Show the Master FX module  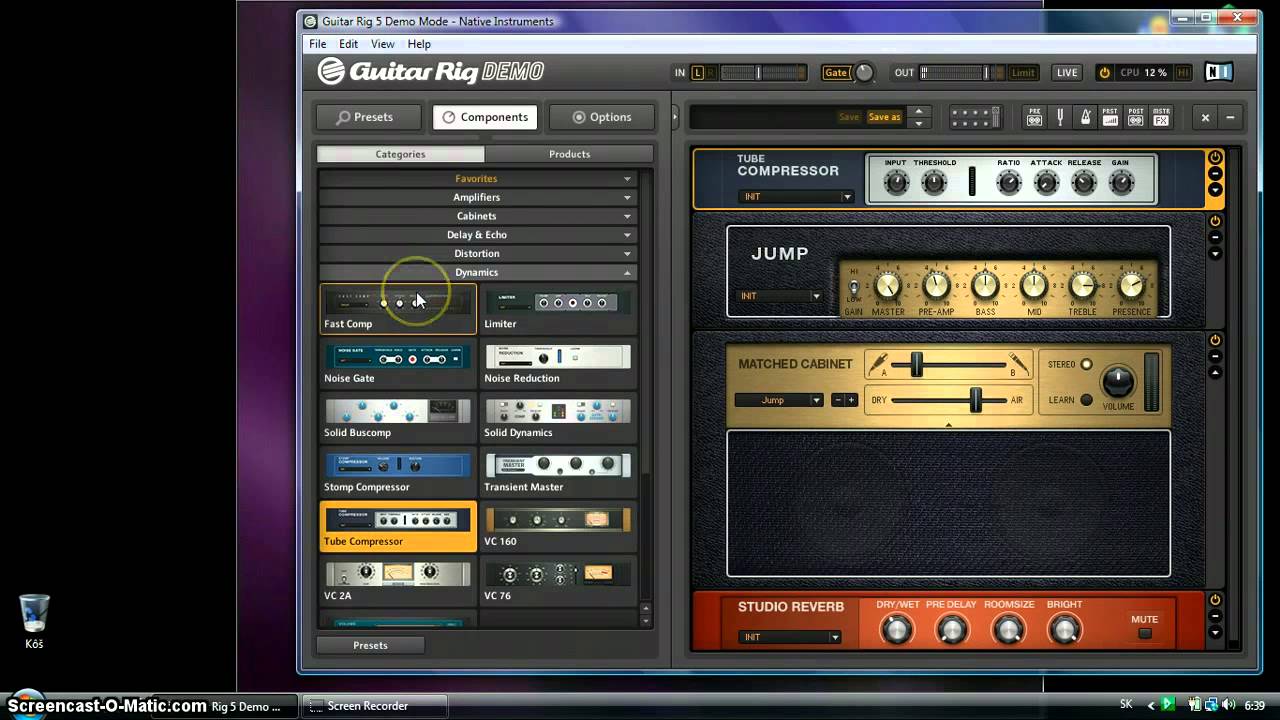[1161, 117]
